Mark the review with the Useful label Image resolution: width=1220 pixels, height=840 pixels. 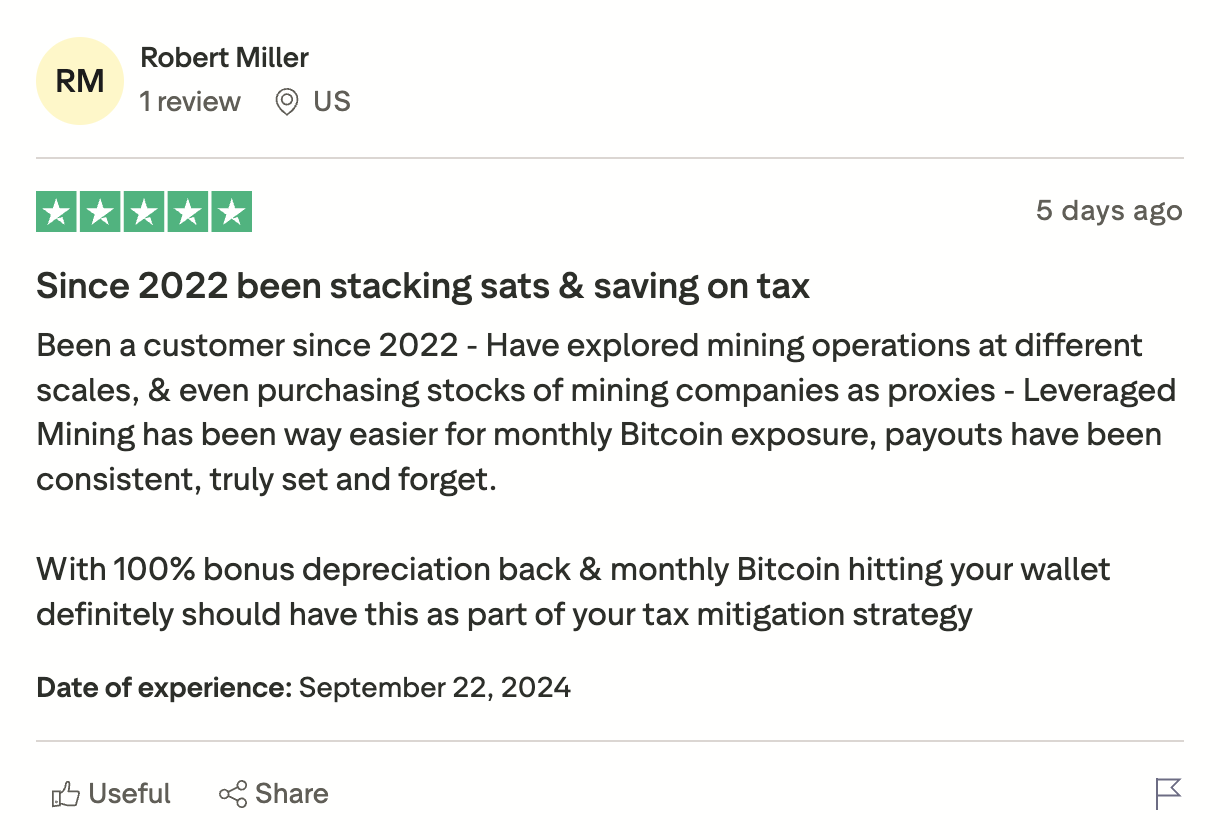point(130,794)
